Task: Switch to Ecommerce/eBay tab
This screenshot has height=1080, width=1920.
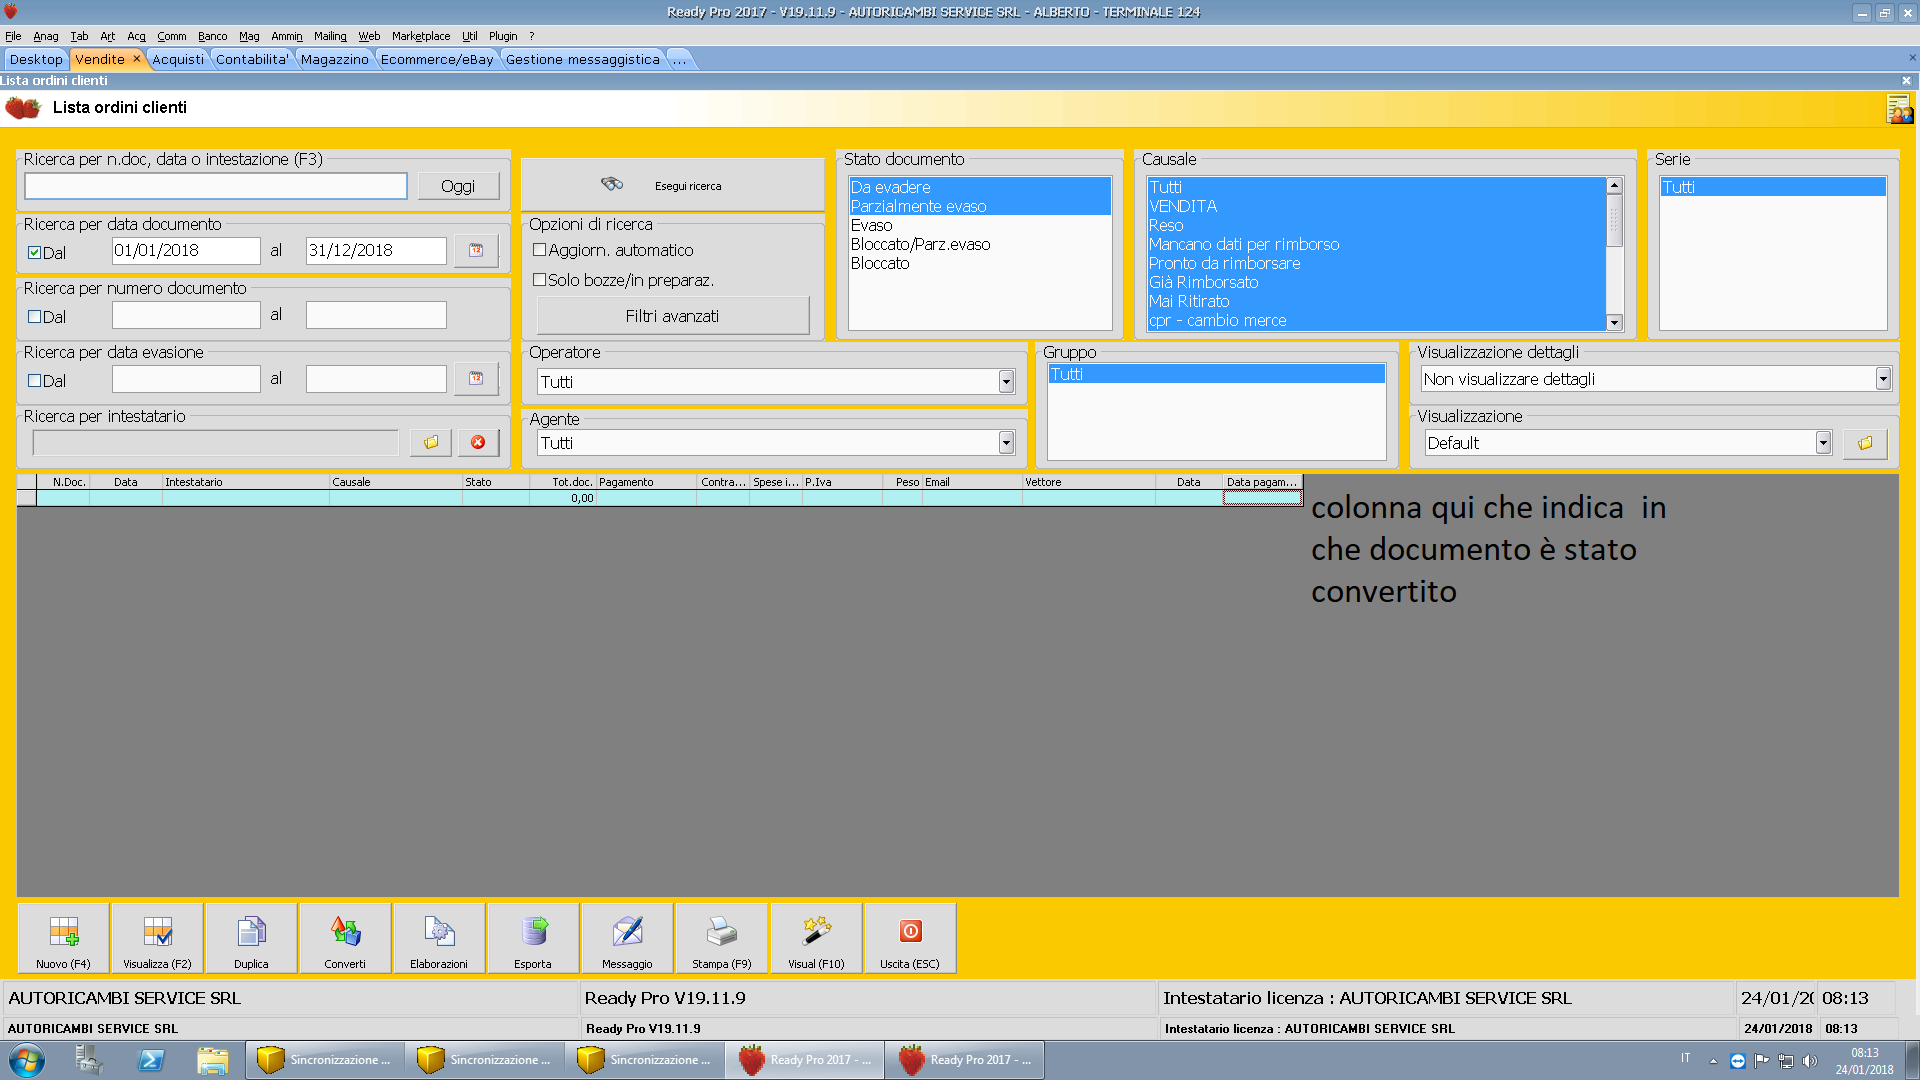Action: tap(437, 59)
